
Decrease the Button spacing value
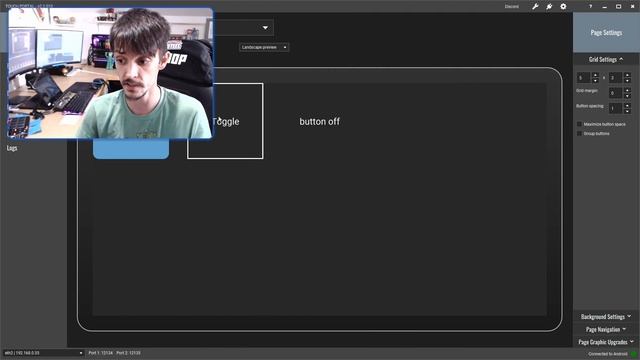(627, 111)
